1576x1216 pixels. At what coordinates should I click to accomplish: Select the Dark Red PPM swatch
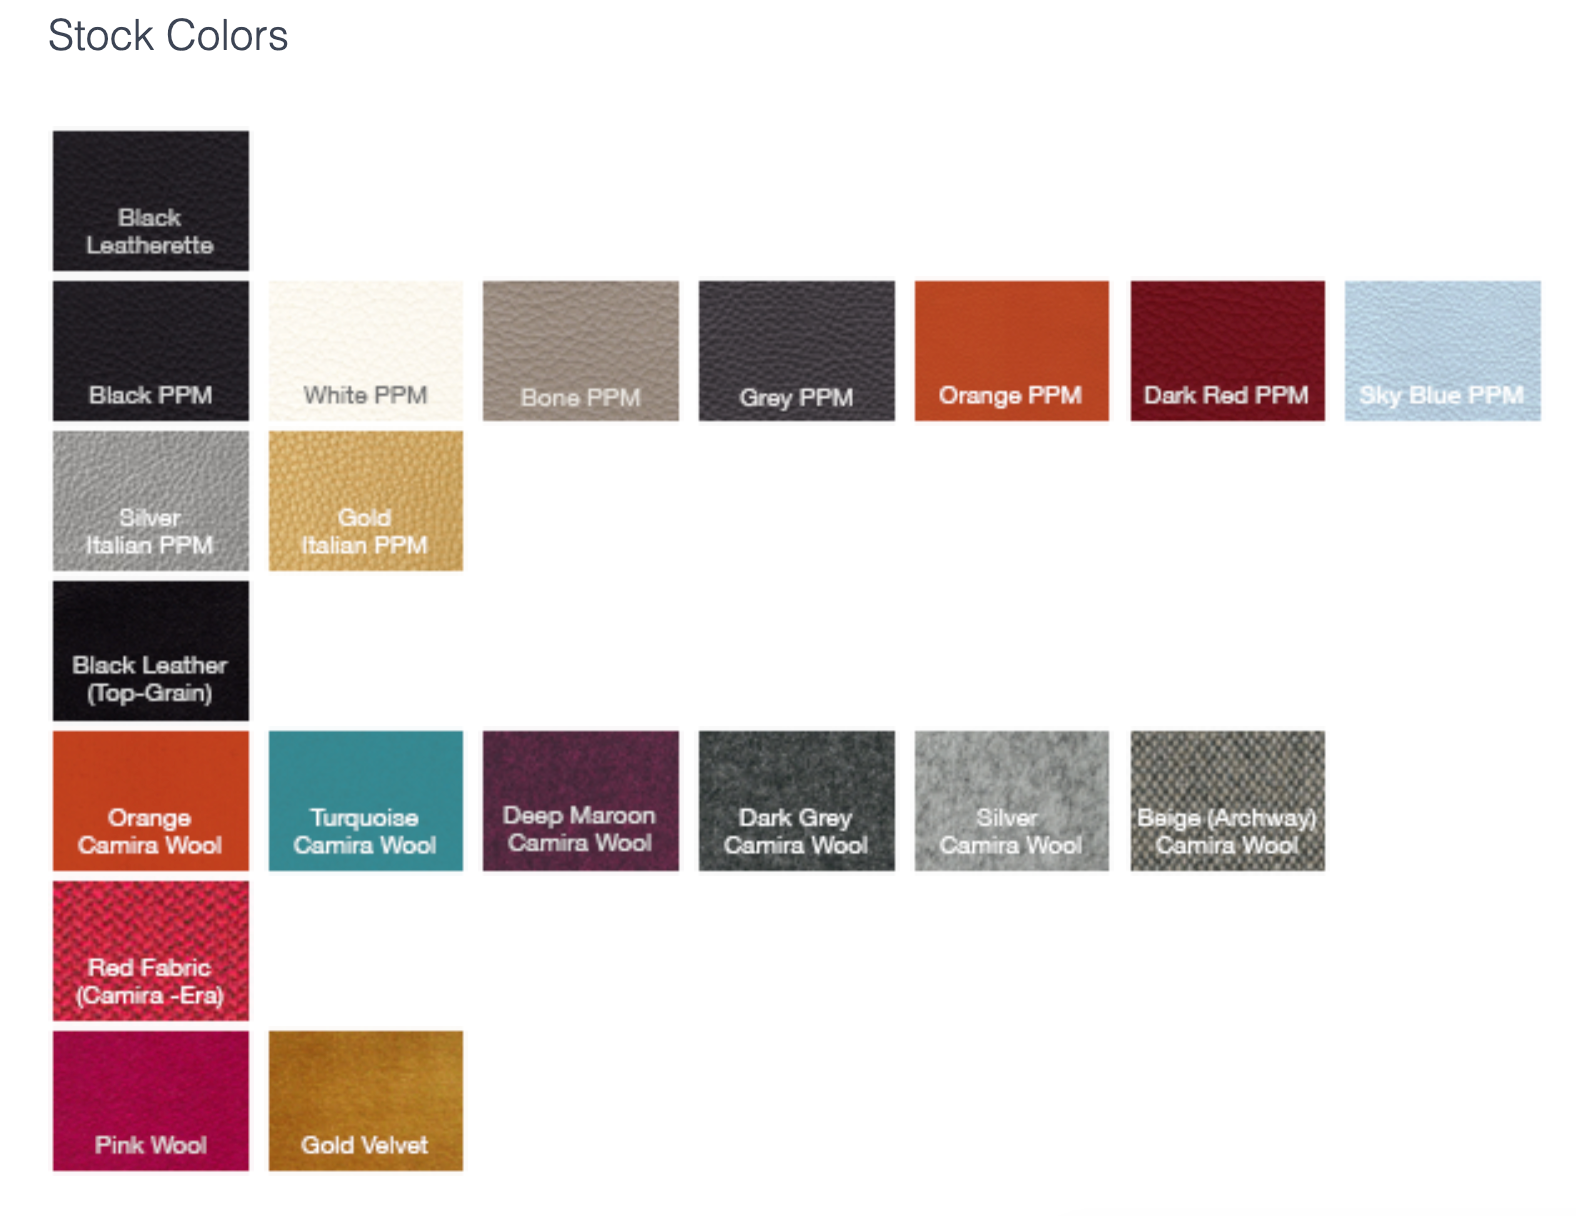1228,351
